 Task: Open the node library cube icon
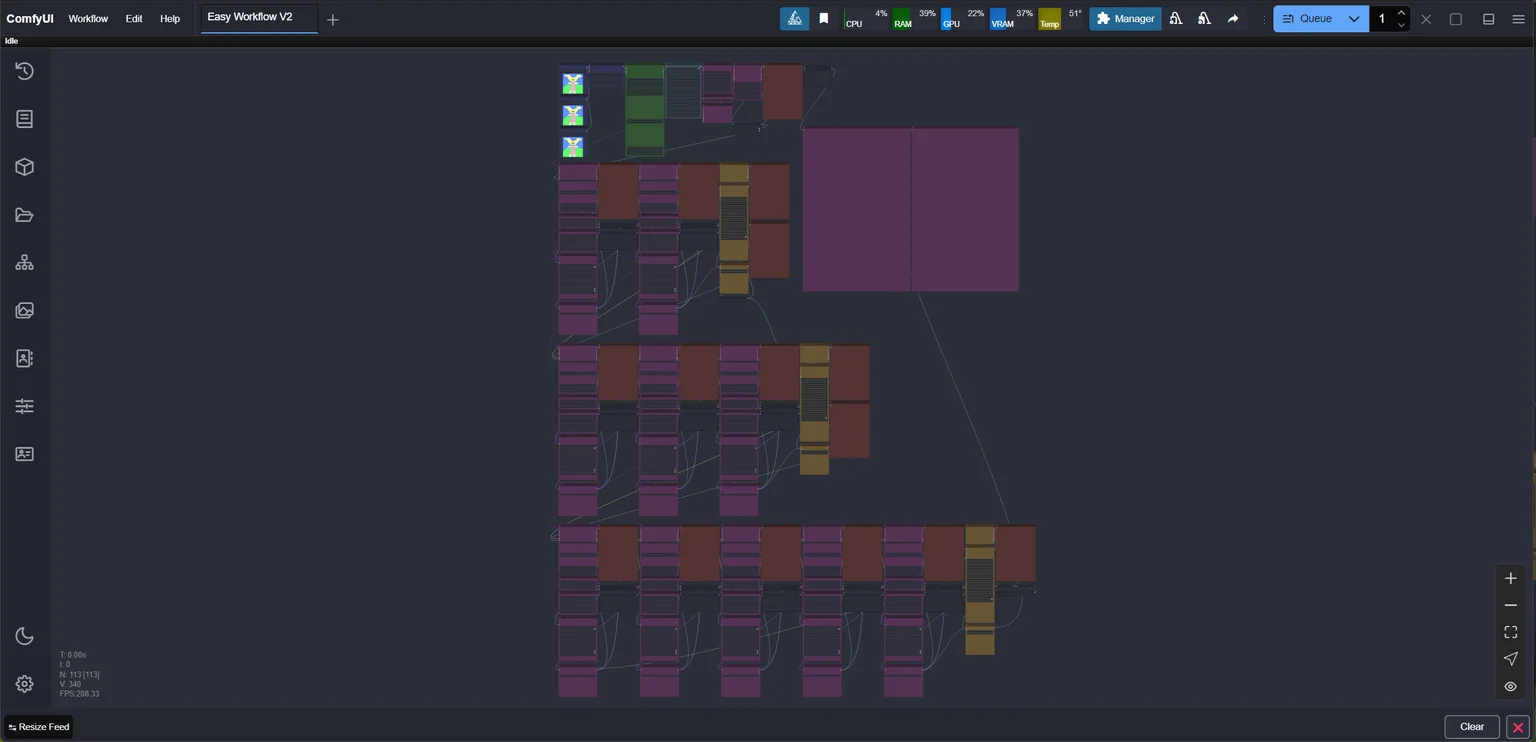[x=24, y=167]
